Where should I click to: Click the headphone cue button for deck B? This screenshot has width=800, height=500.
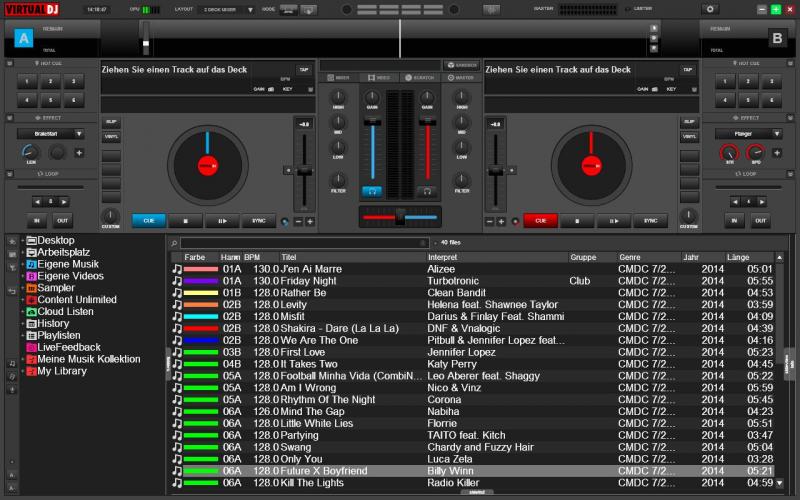click(x=427, y=190)
